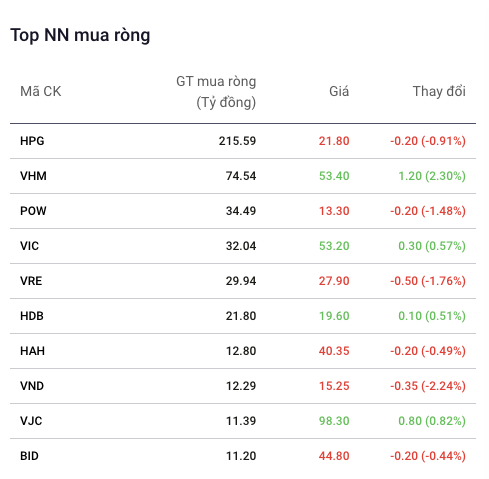Click VJC price 98.30

pyautogui.click(x=334, y=421)
